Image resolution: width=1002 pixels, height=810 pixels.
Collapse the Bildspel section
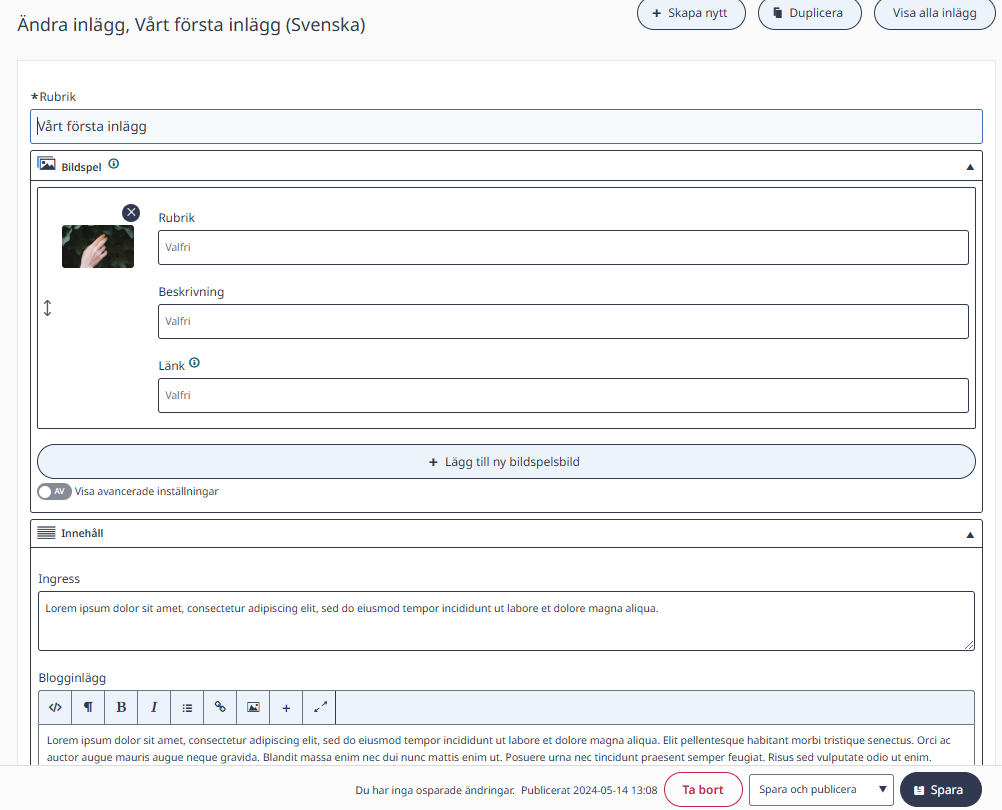point(970,167)
